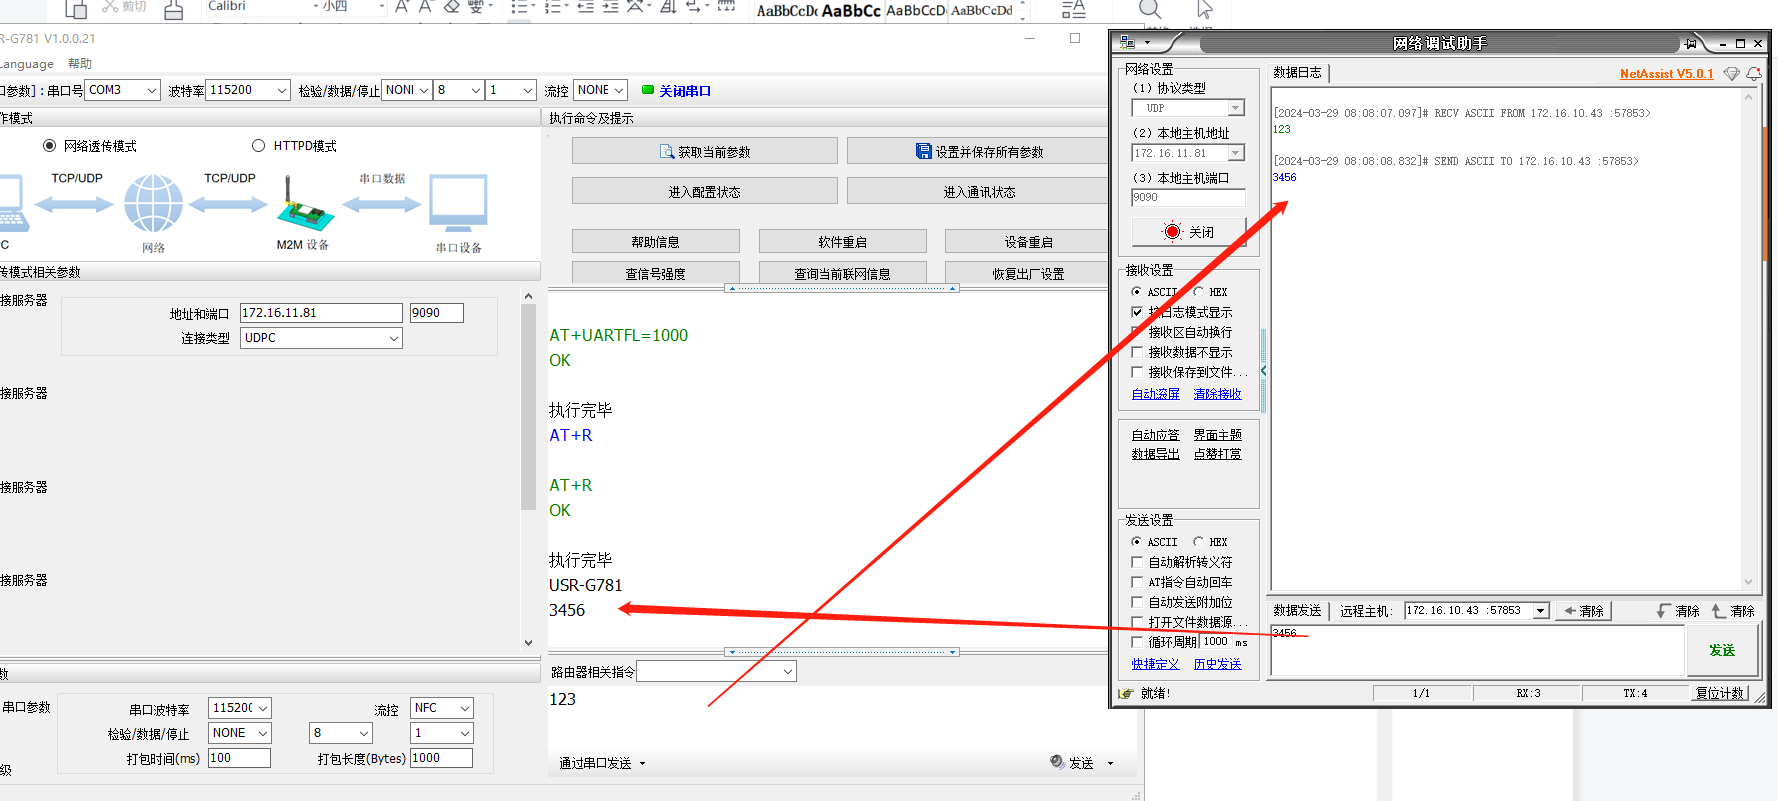Screen dimensions: 1778x801
Task: Open the 远程主机 address dropdown
Action: click(x=1540, y=611)
